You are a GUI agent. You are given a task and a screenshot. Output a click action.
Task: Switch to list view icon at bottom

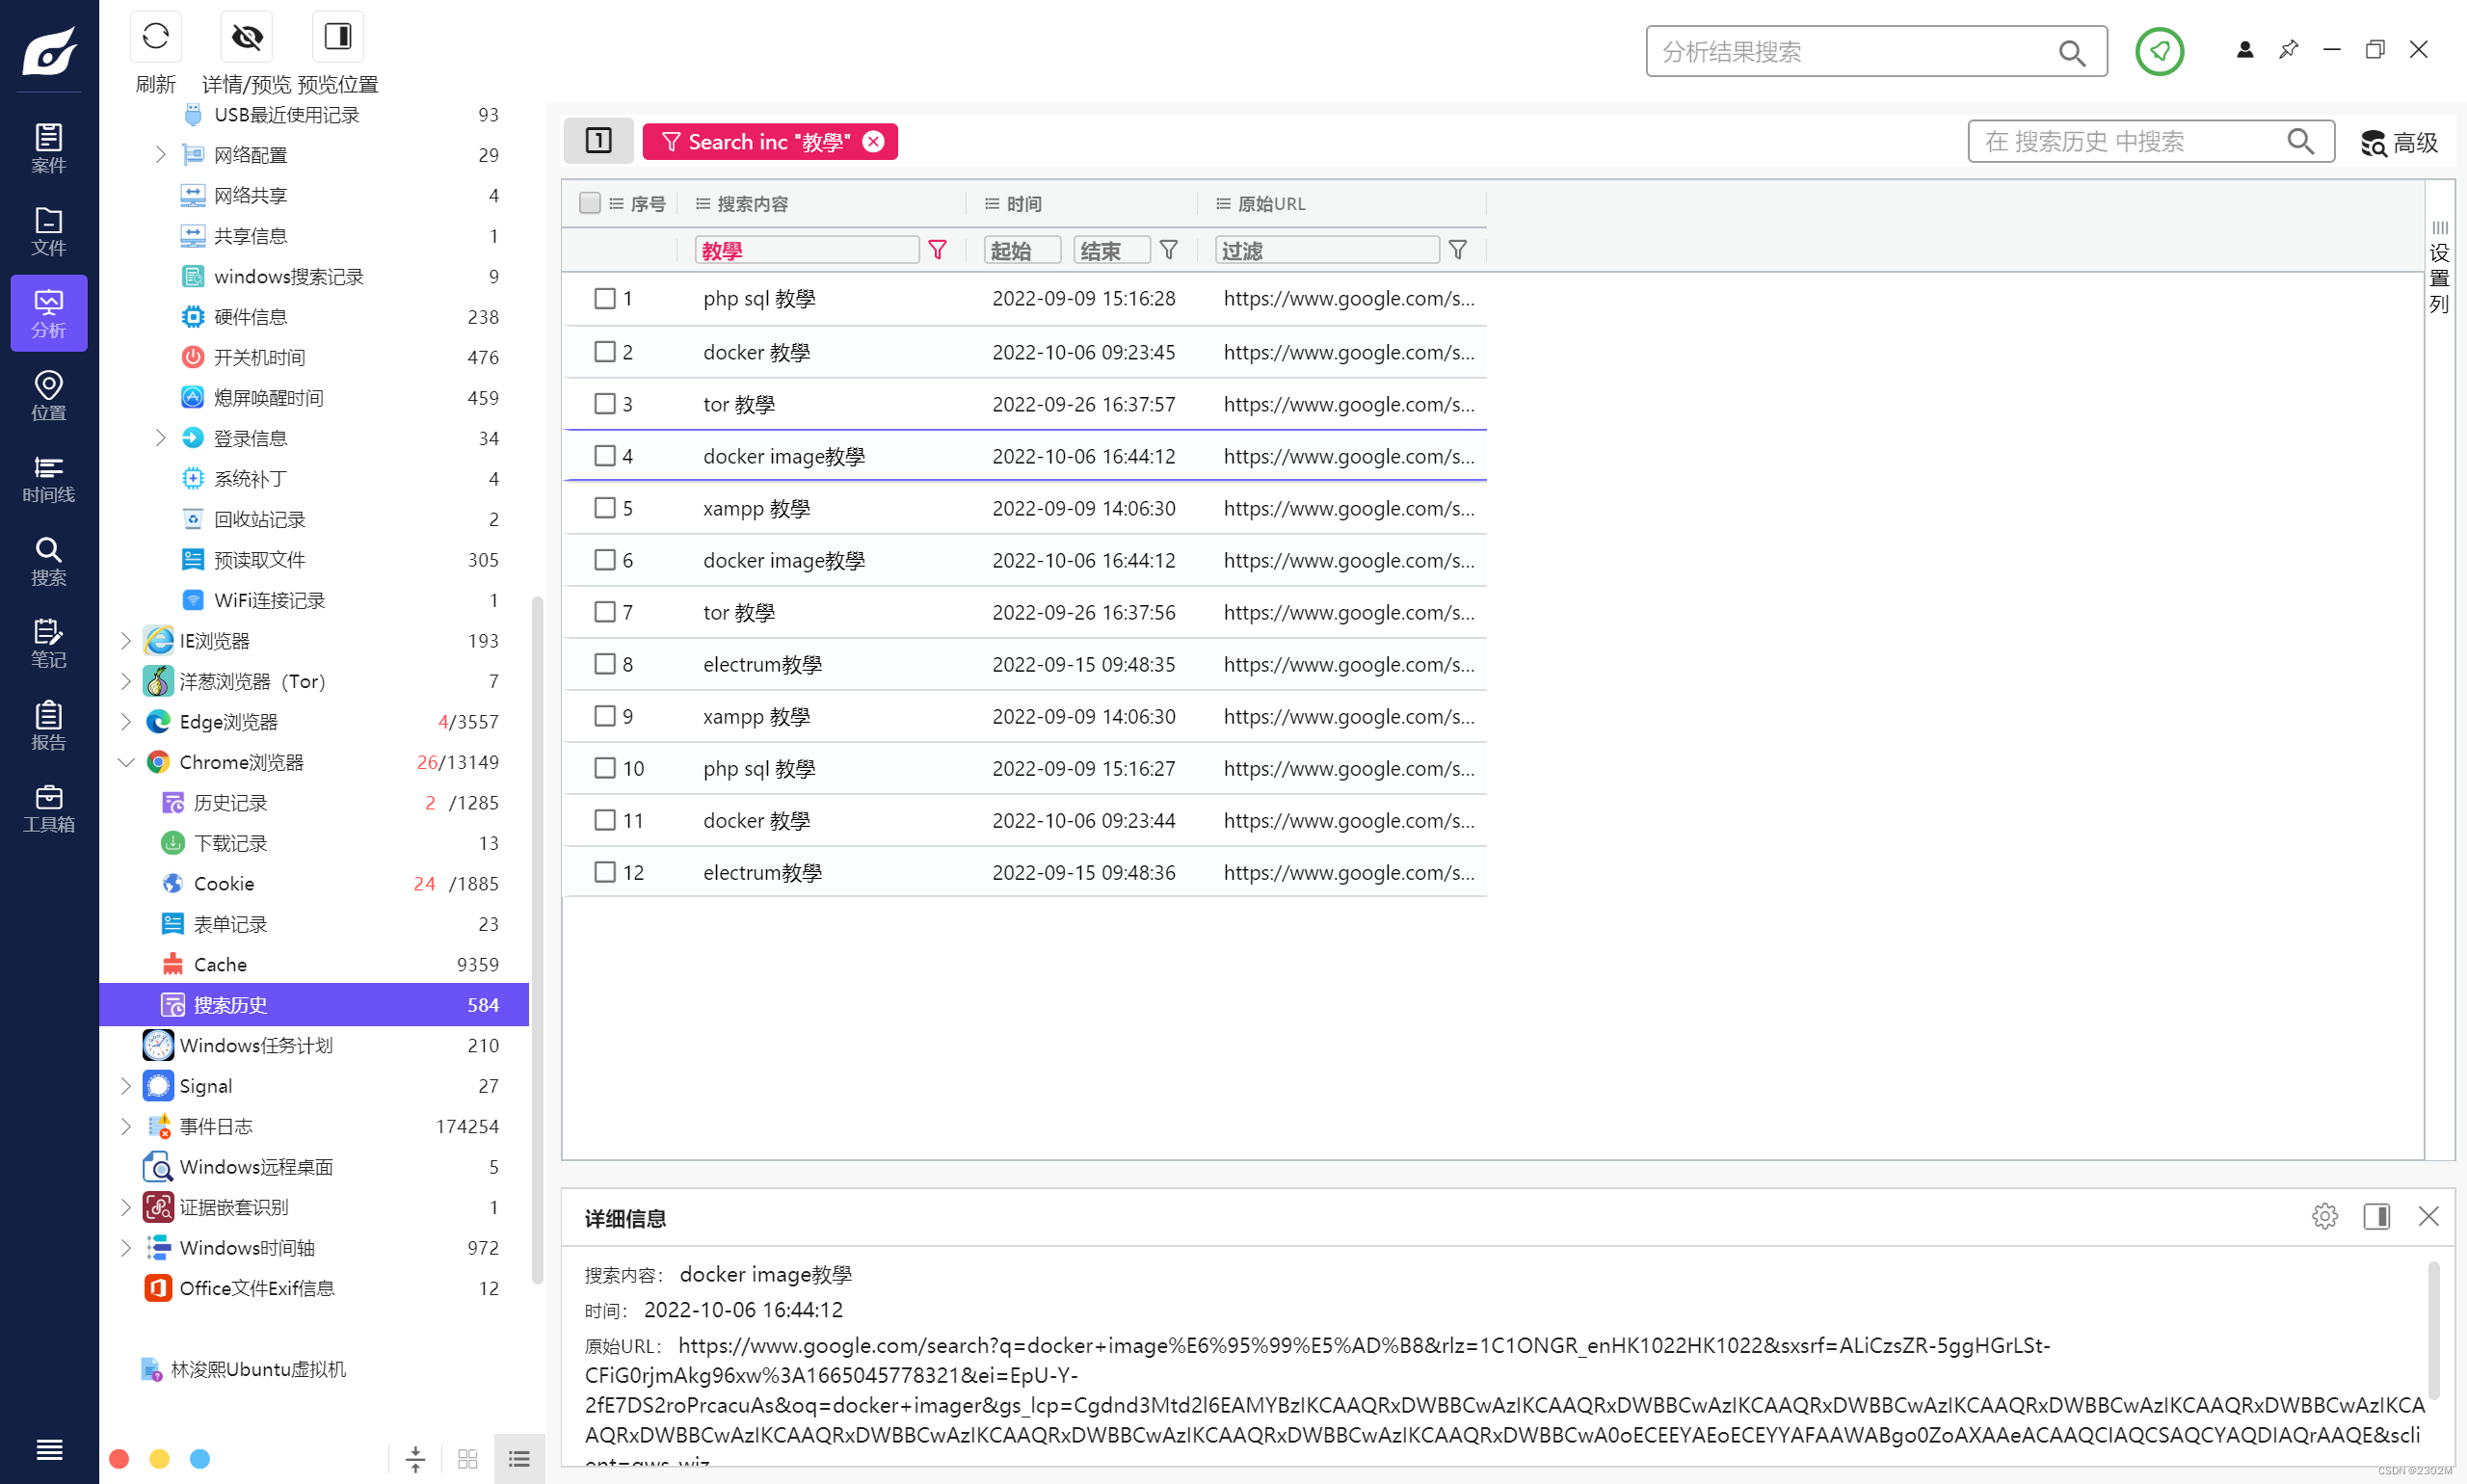click(518, 1458)
